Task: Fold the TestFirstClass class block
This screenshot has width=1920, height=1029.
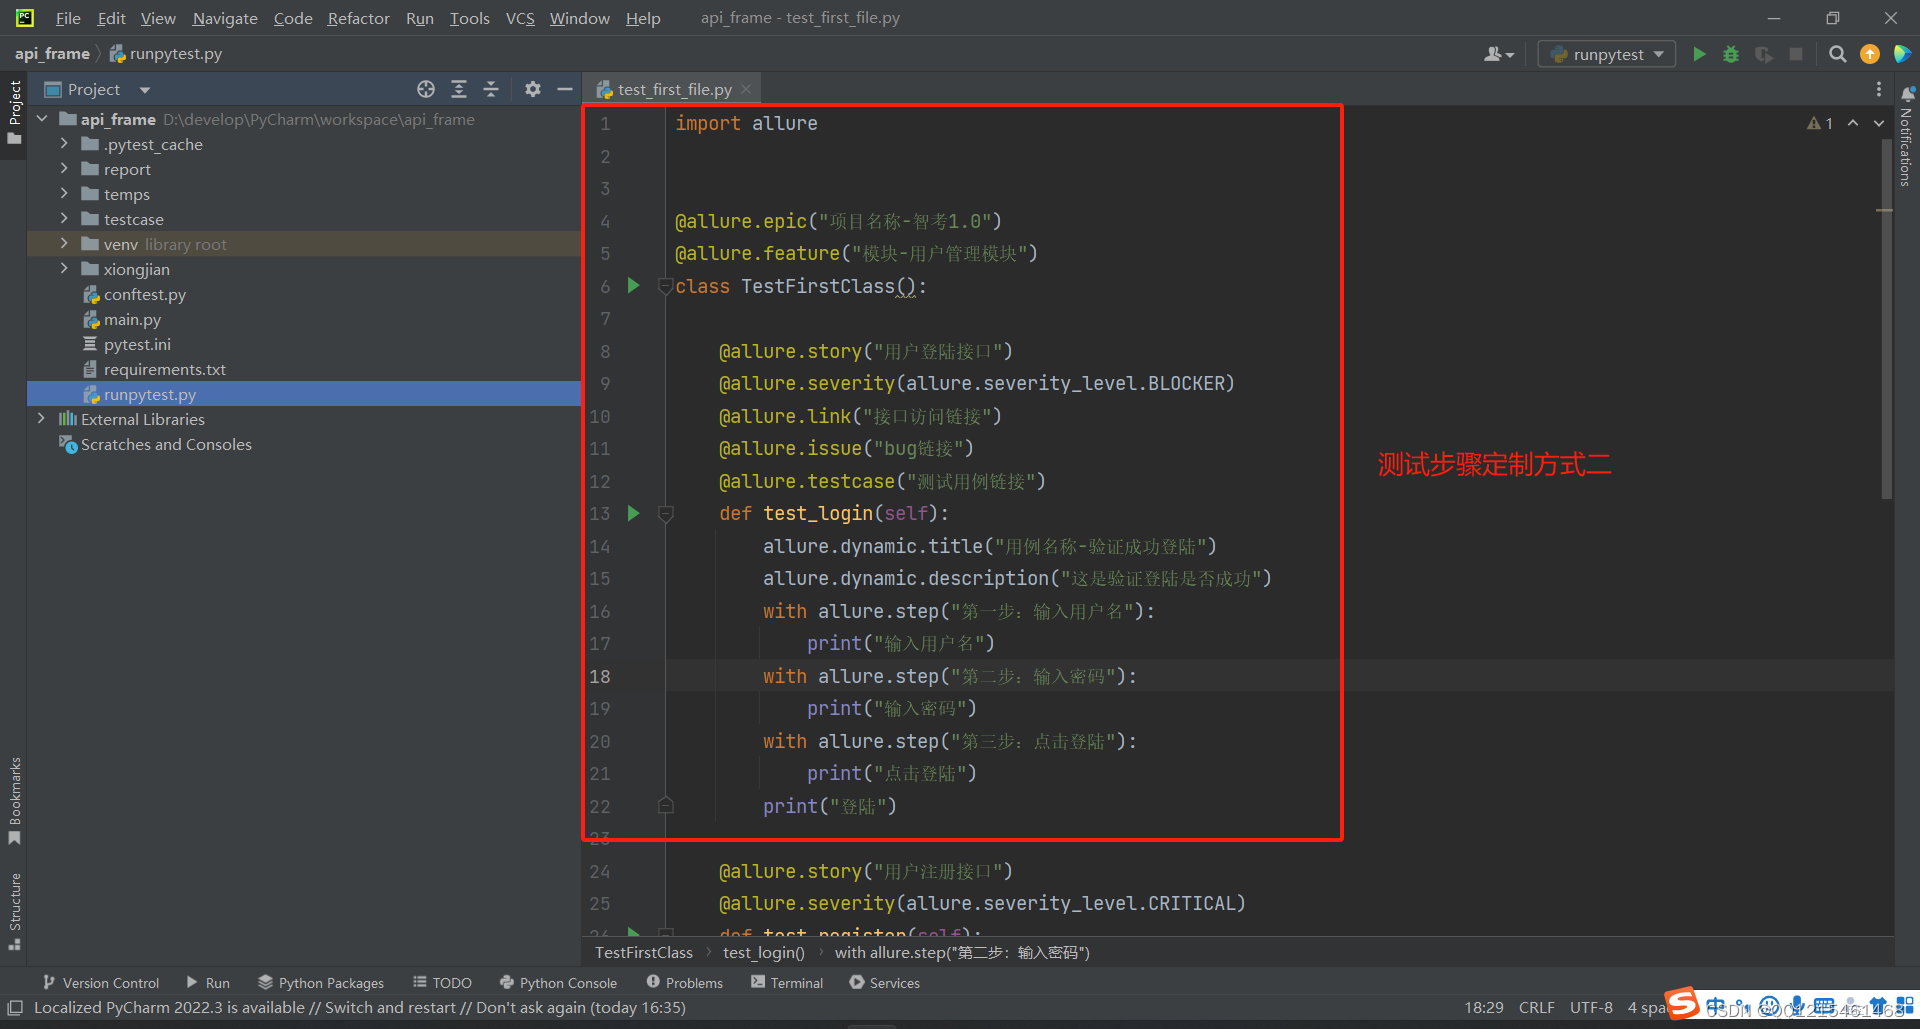Action: (x=665, y=286)
